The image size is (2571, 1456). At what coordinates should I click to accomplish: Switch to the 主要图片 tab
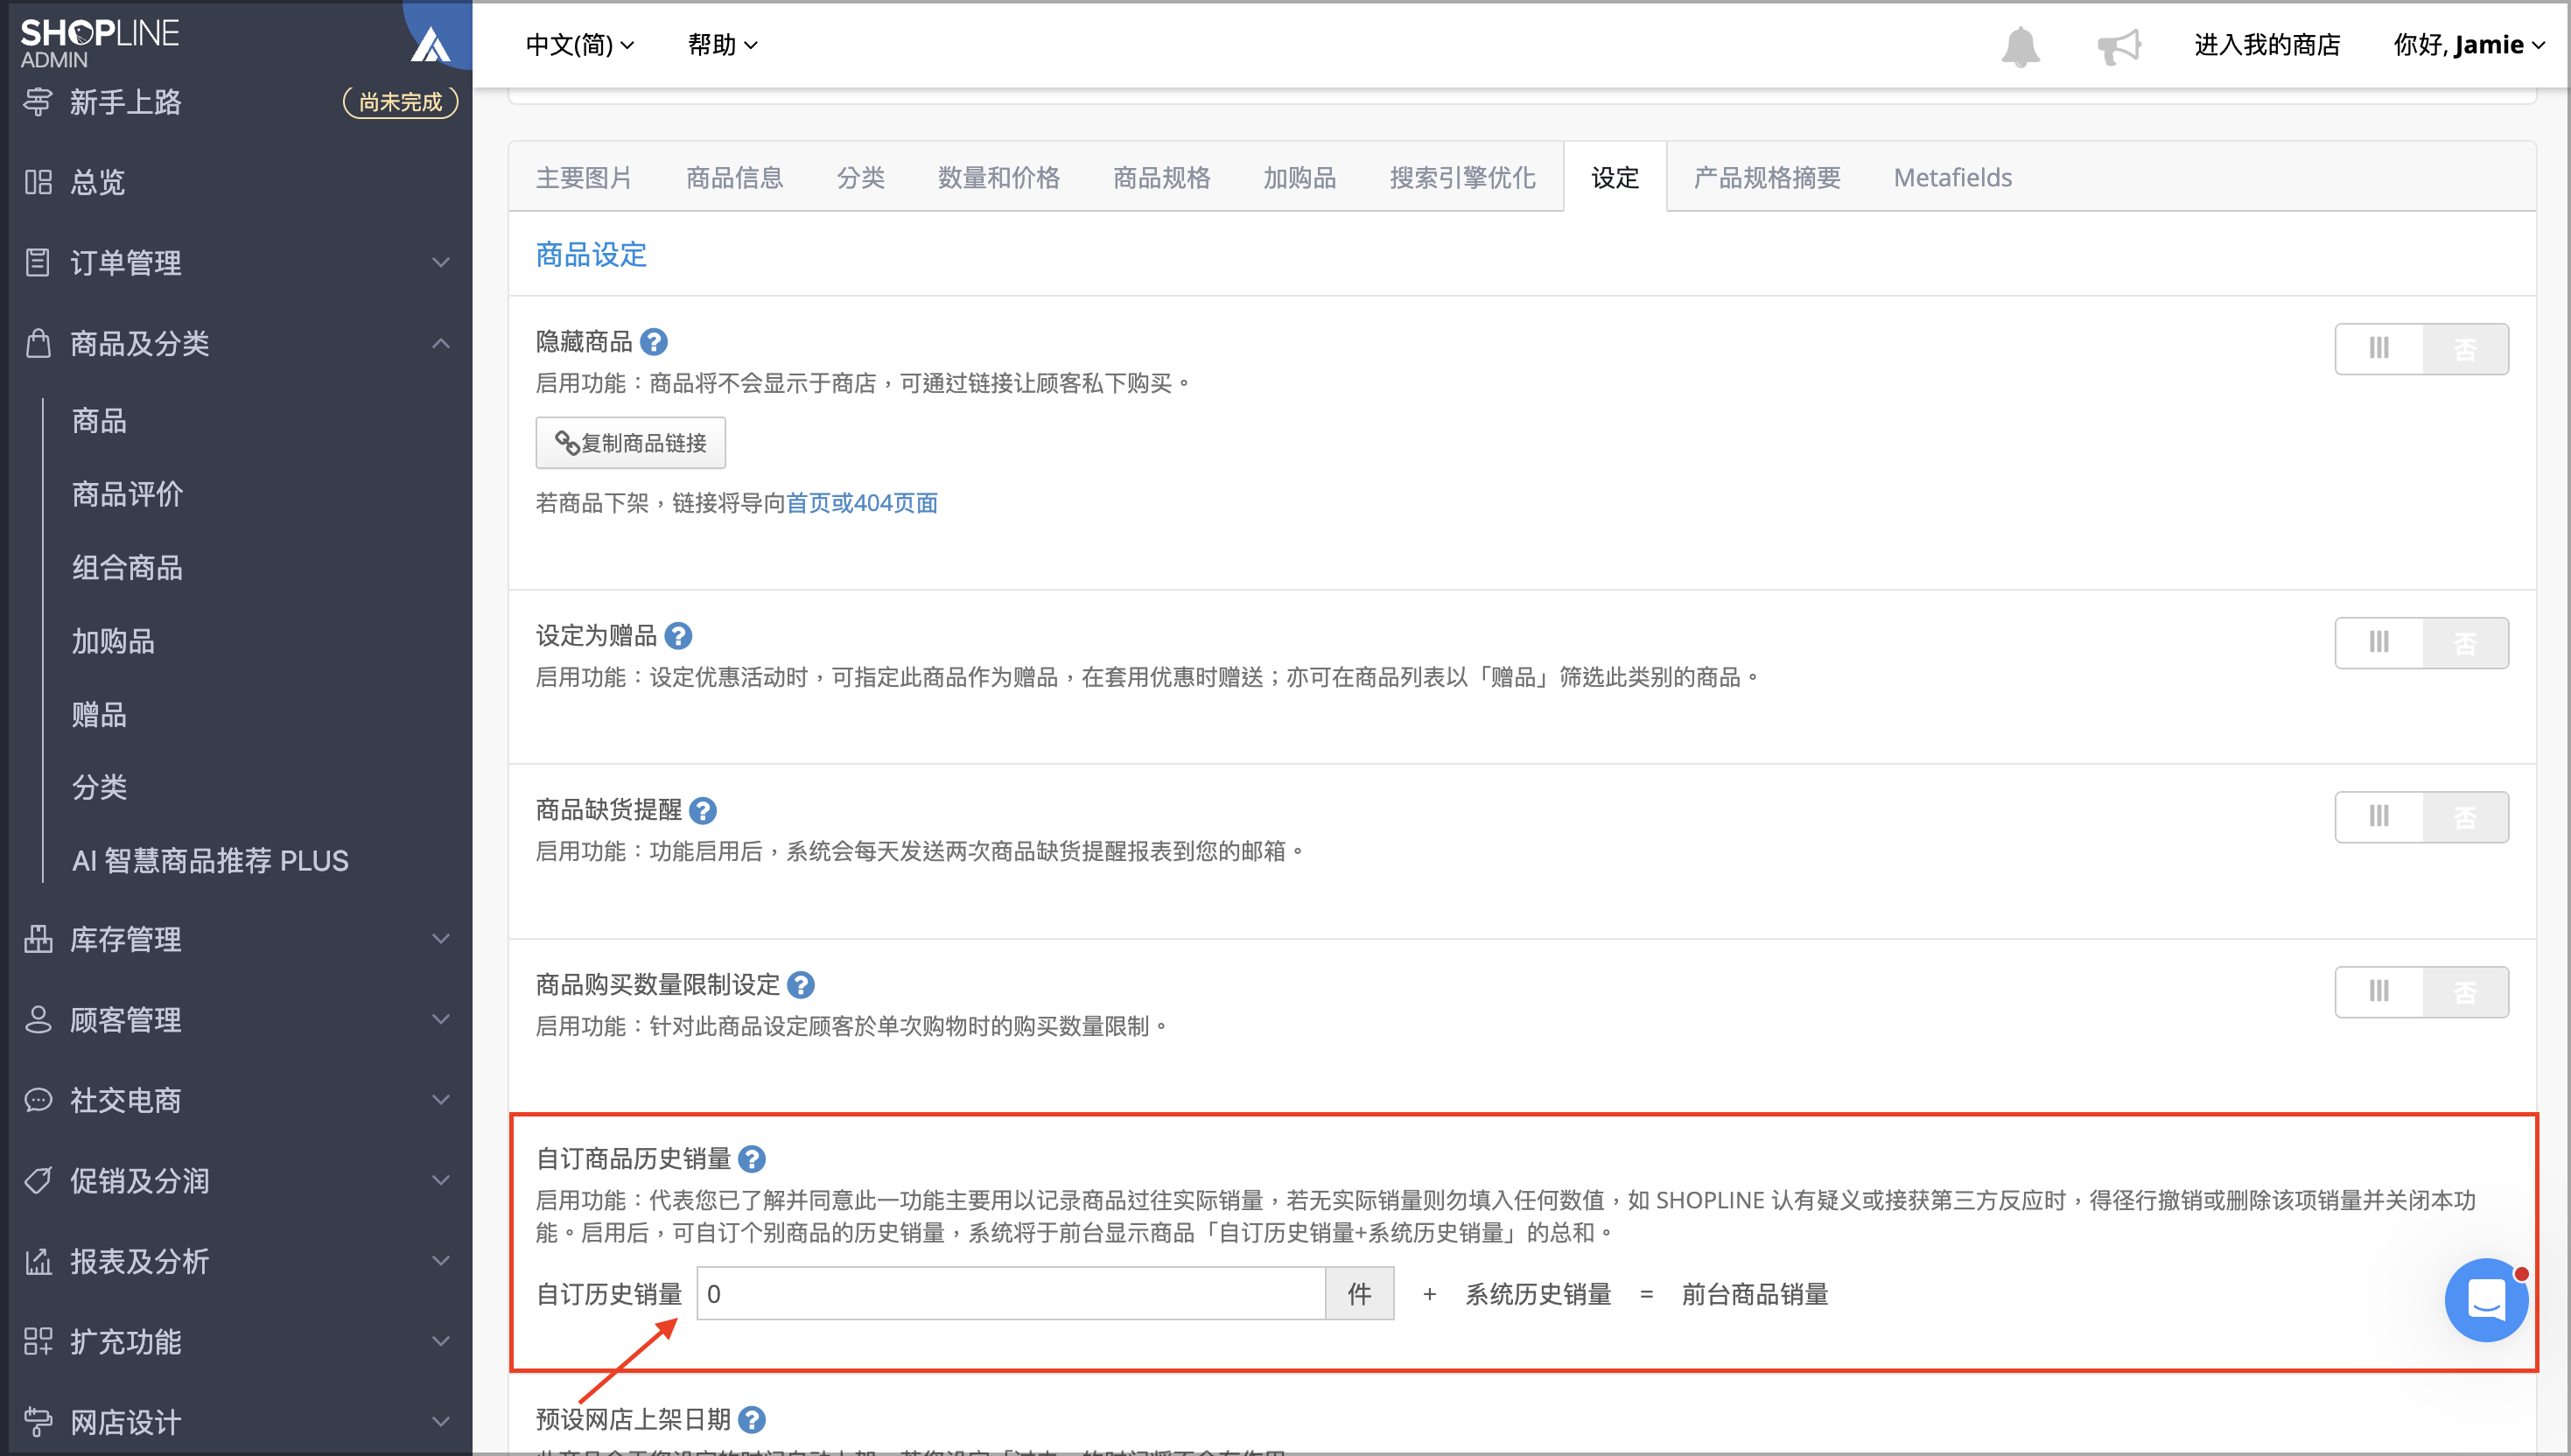[584, 177]
